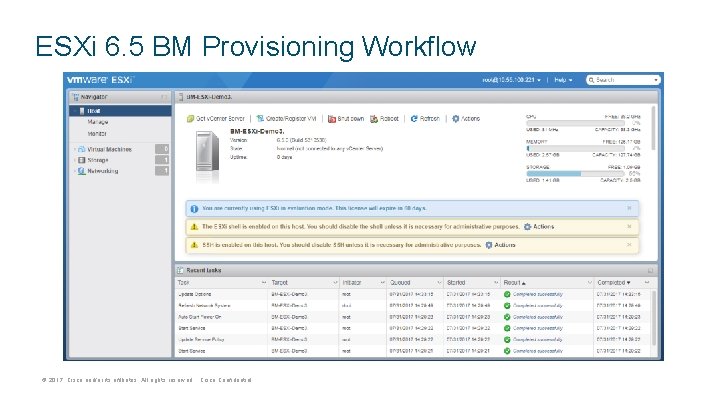Expand the Storage tree node

coord(74,160)
